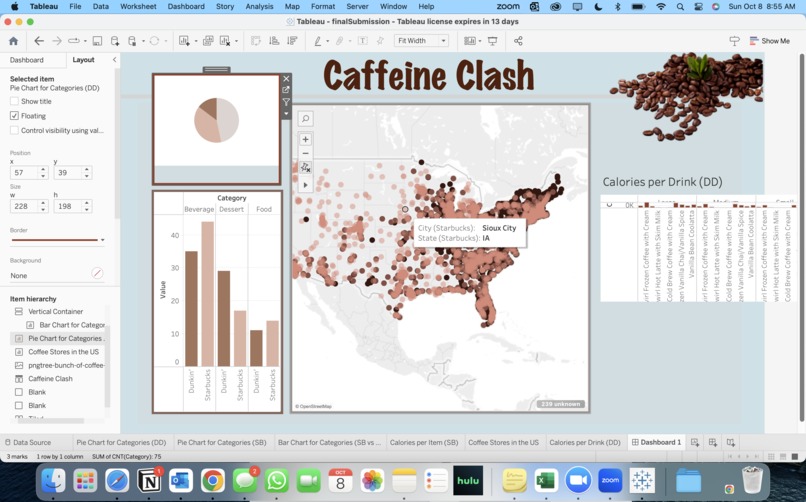
Task: Open the Data Source tab
Action: click(28, 442)
